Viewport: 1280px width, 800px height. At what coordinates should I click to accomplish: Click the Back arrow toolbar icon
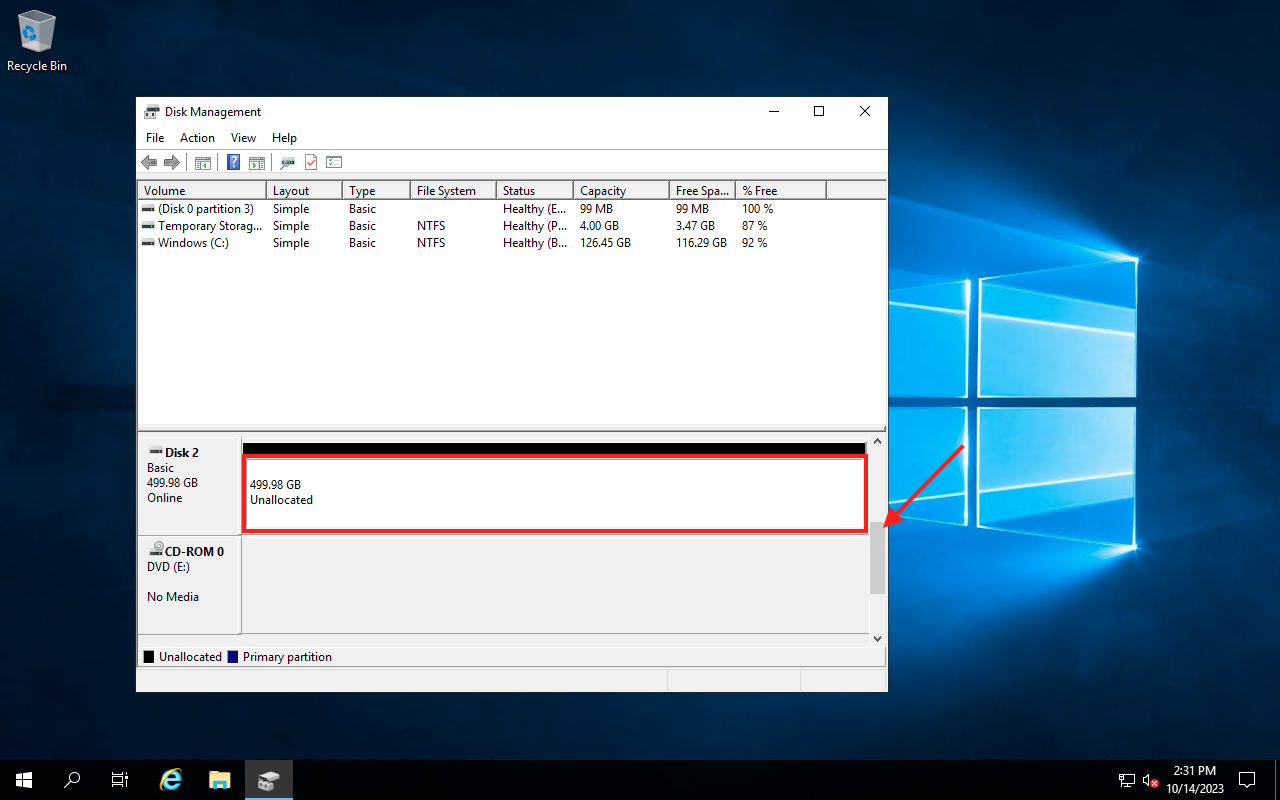[x=149, y=163]
